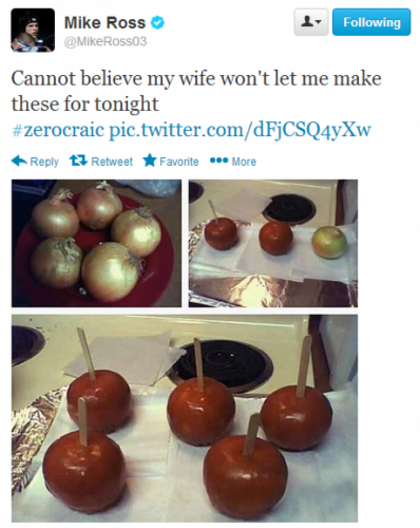
Task: Click Mike Ross profile avatar
Action: 33,30
